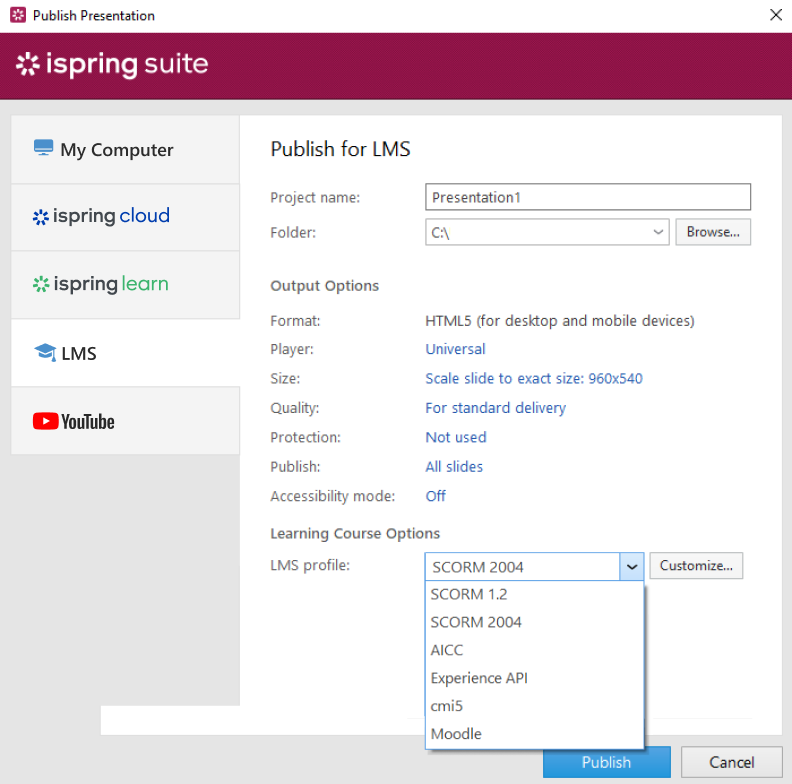Close the Publish Presentation dialog
This screenshot has height=784, width=792.
coord(776,15)
